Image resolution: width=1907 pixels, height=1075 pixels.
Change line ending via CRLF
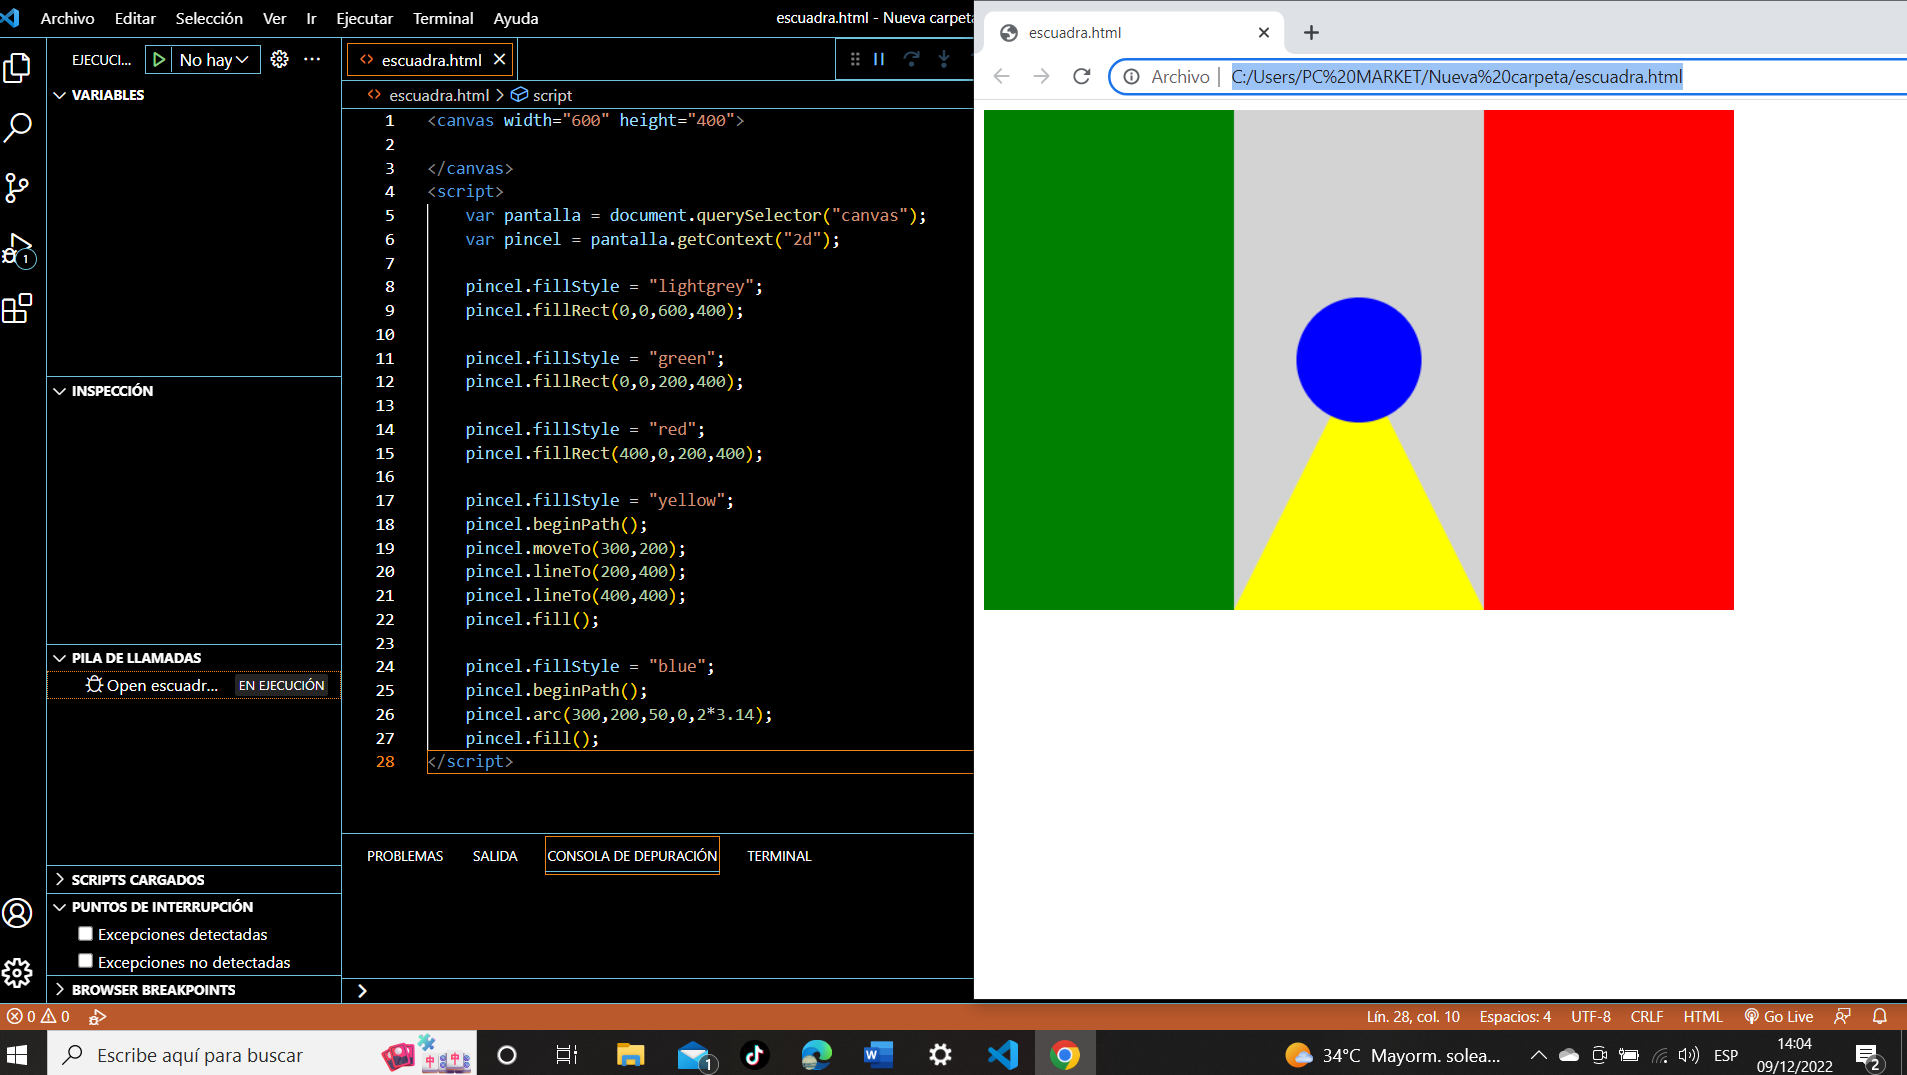click(1646, 1016)
